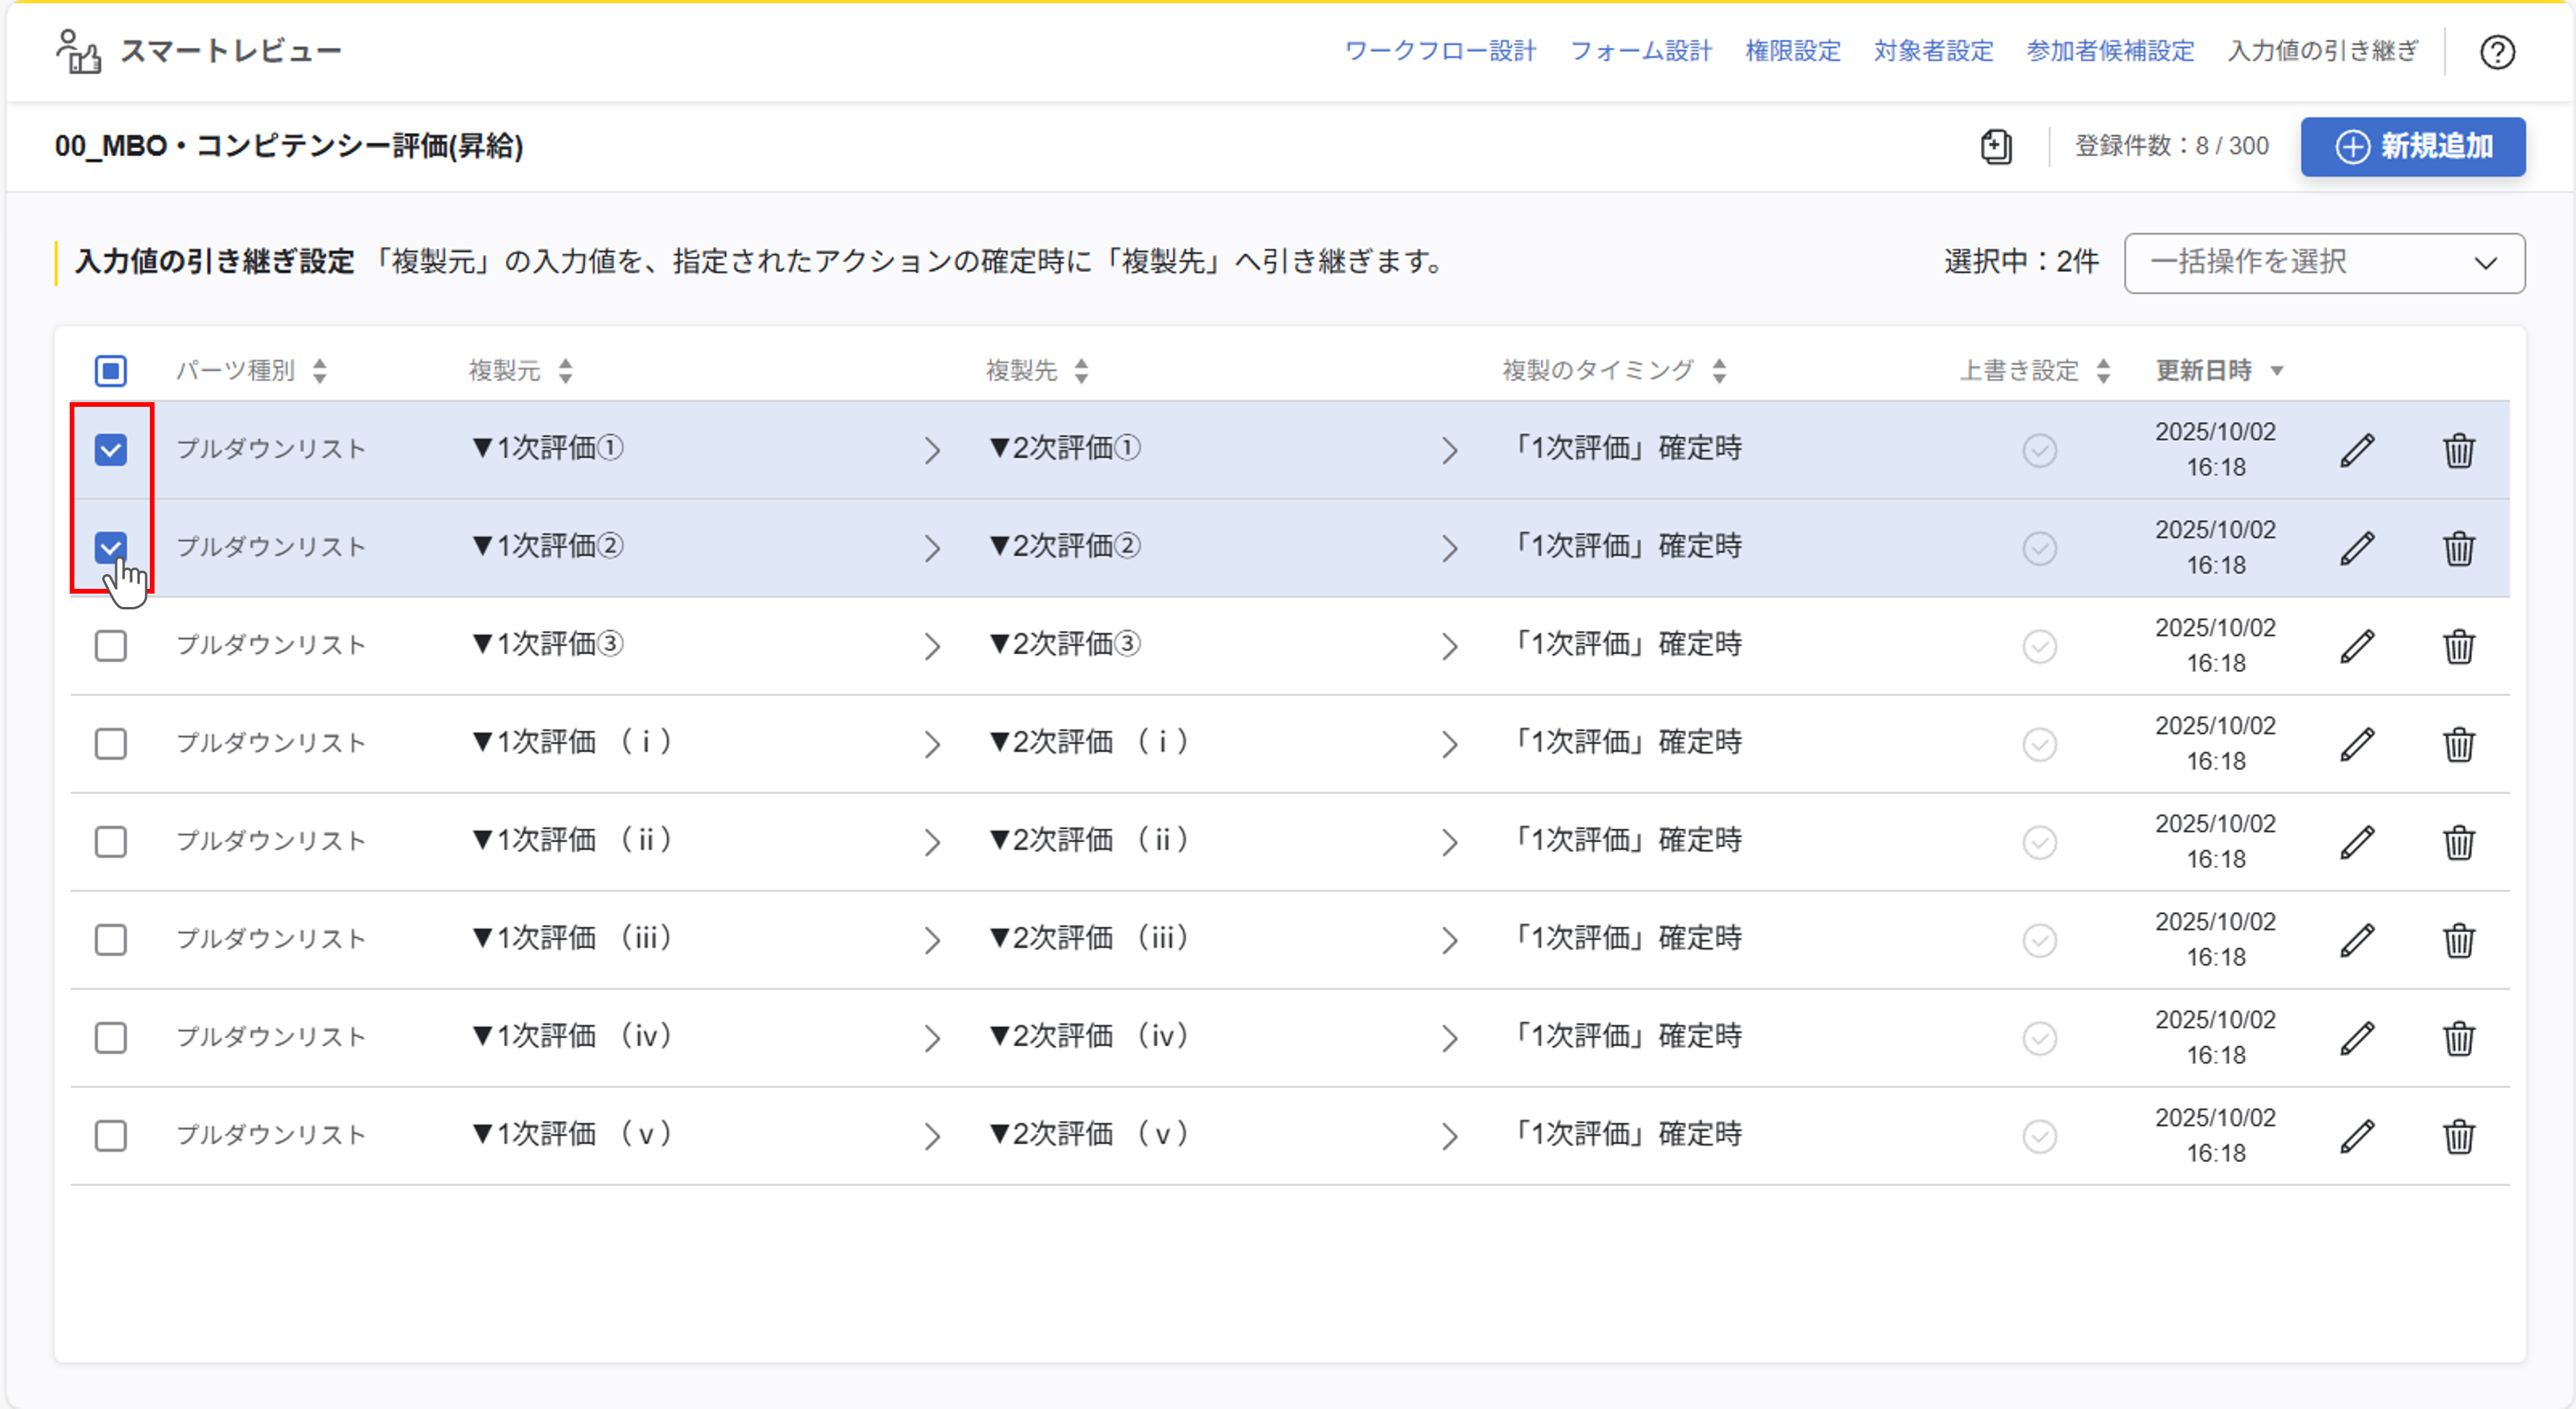Sort by 更新日時 column arrow
Image resolution: width=2576 pixels, height=1409 pixels.
click(x=2277, y=371)
